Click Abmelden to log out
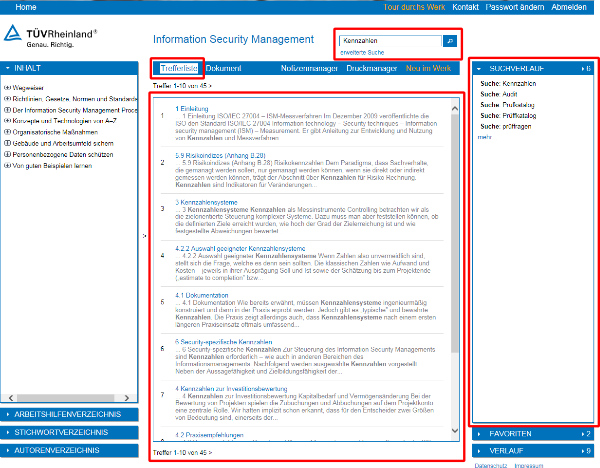 (x=569, y=7)
